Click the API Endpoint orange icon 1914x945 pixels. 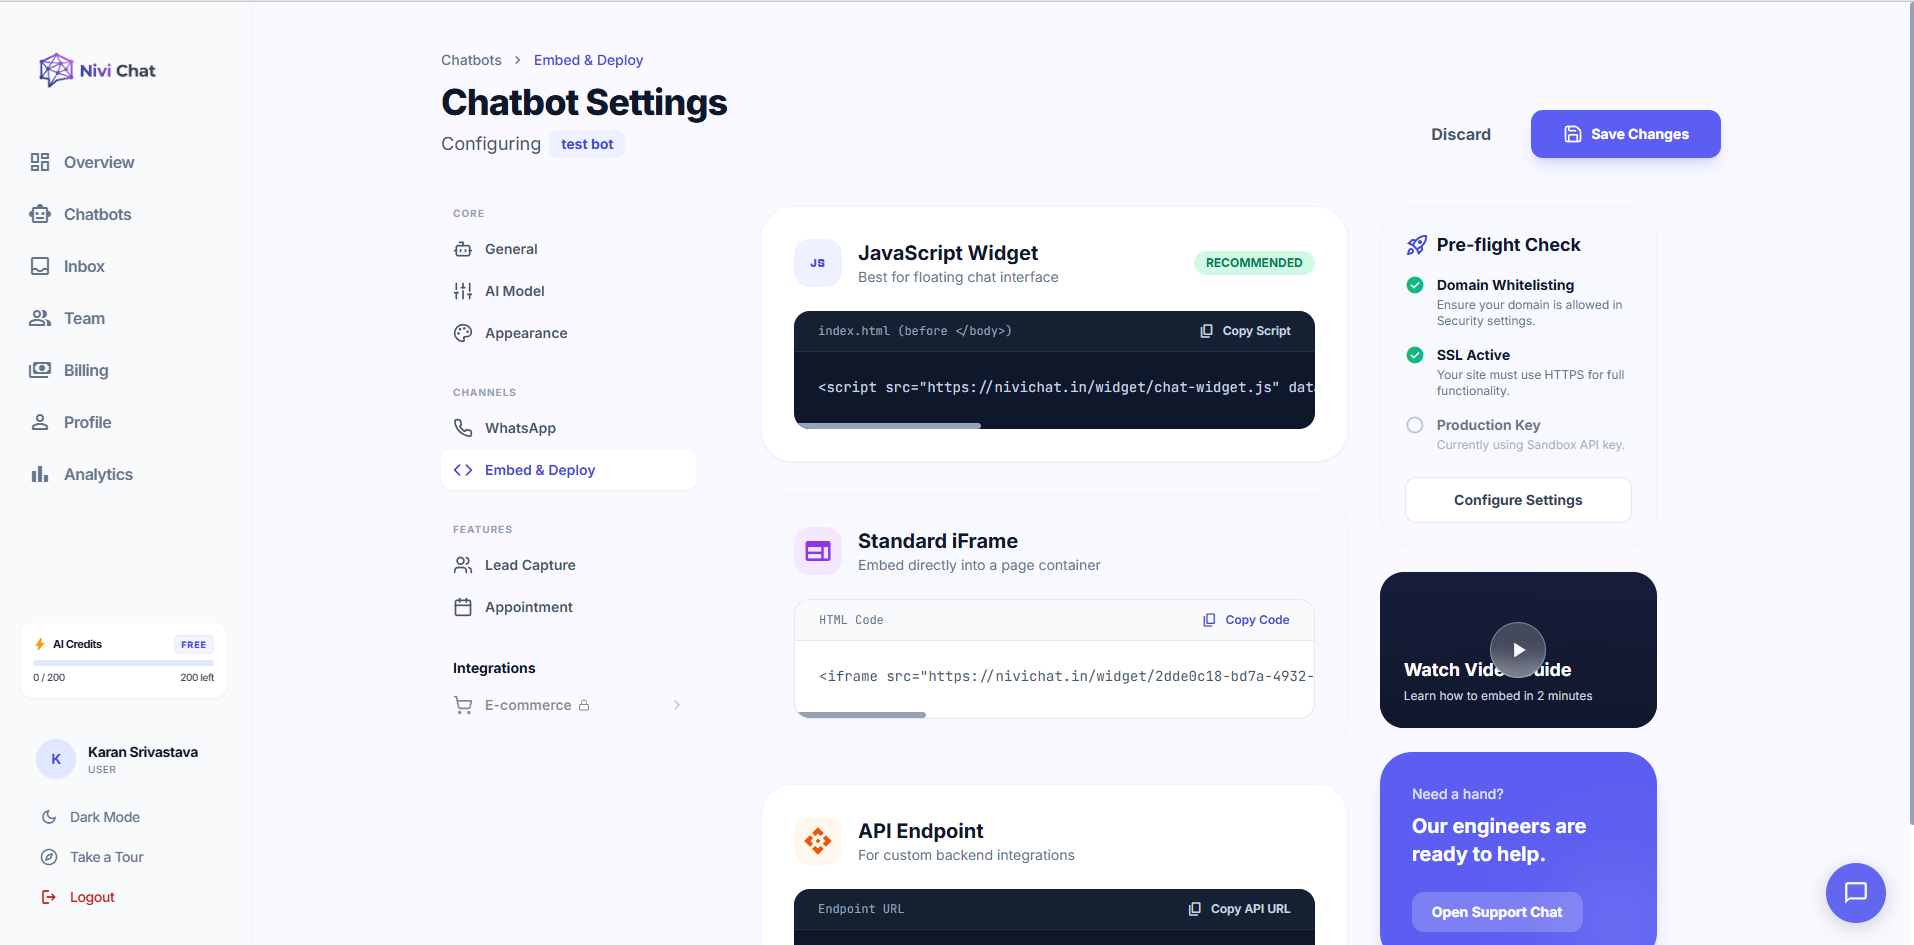tap(818, 841)
